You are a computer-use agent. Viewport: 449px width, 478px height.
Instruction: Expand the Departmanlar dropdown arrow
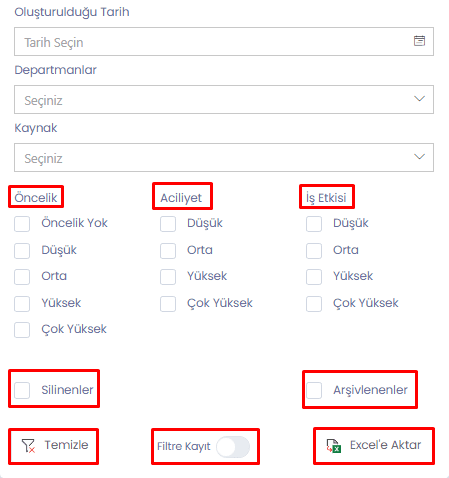419,99
